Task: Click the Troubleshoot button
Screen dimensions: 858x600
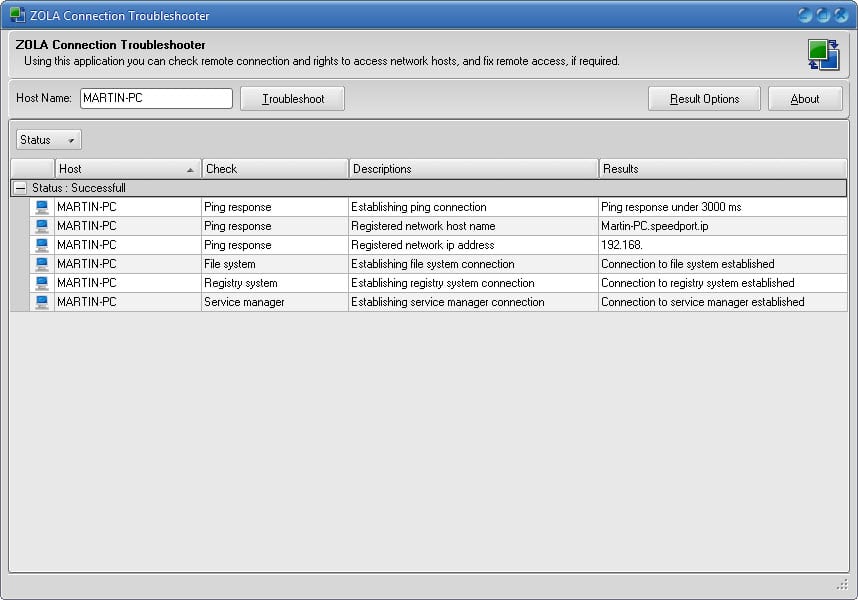Action: [292, 98]
